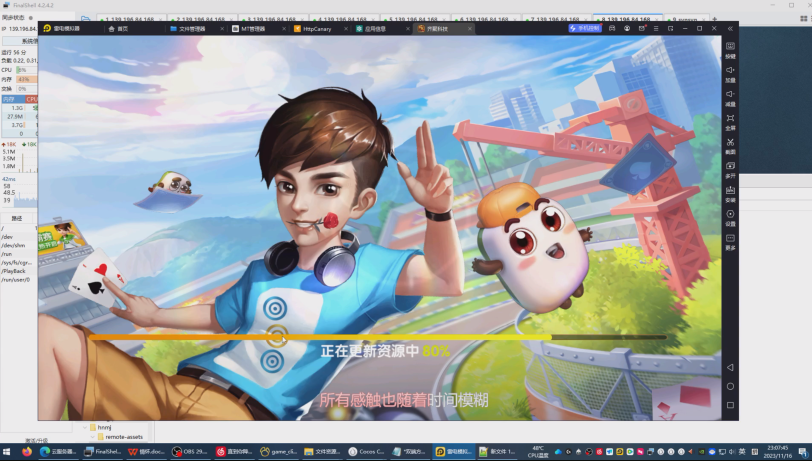The height and width of the screenshot is (461, 812).
Task: Open the emulator hamburger menu icon
Action: click(x=656, y=28)
